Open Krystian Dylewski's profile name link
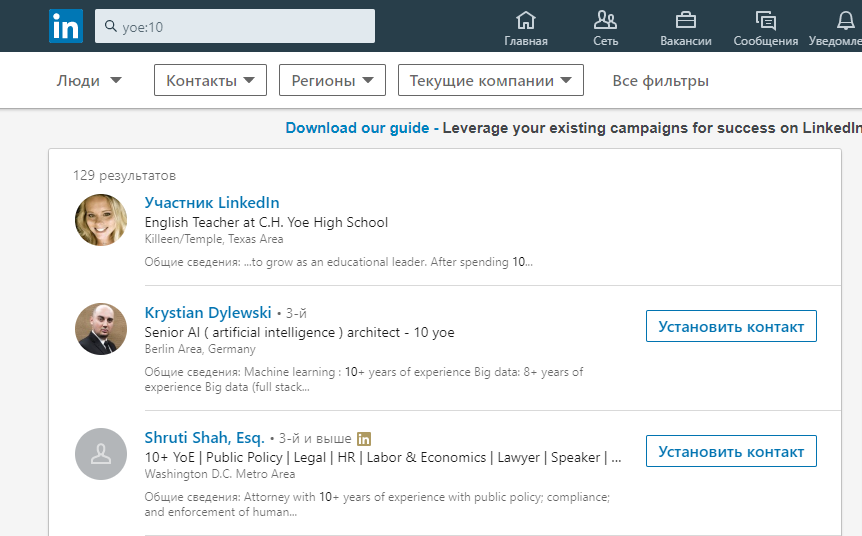This screenshot has width=862, height=536. tap(208, 313)
